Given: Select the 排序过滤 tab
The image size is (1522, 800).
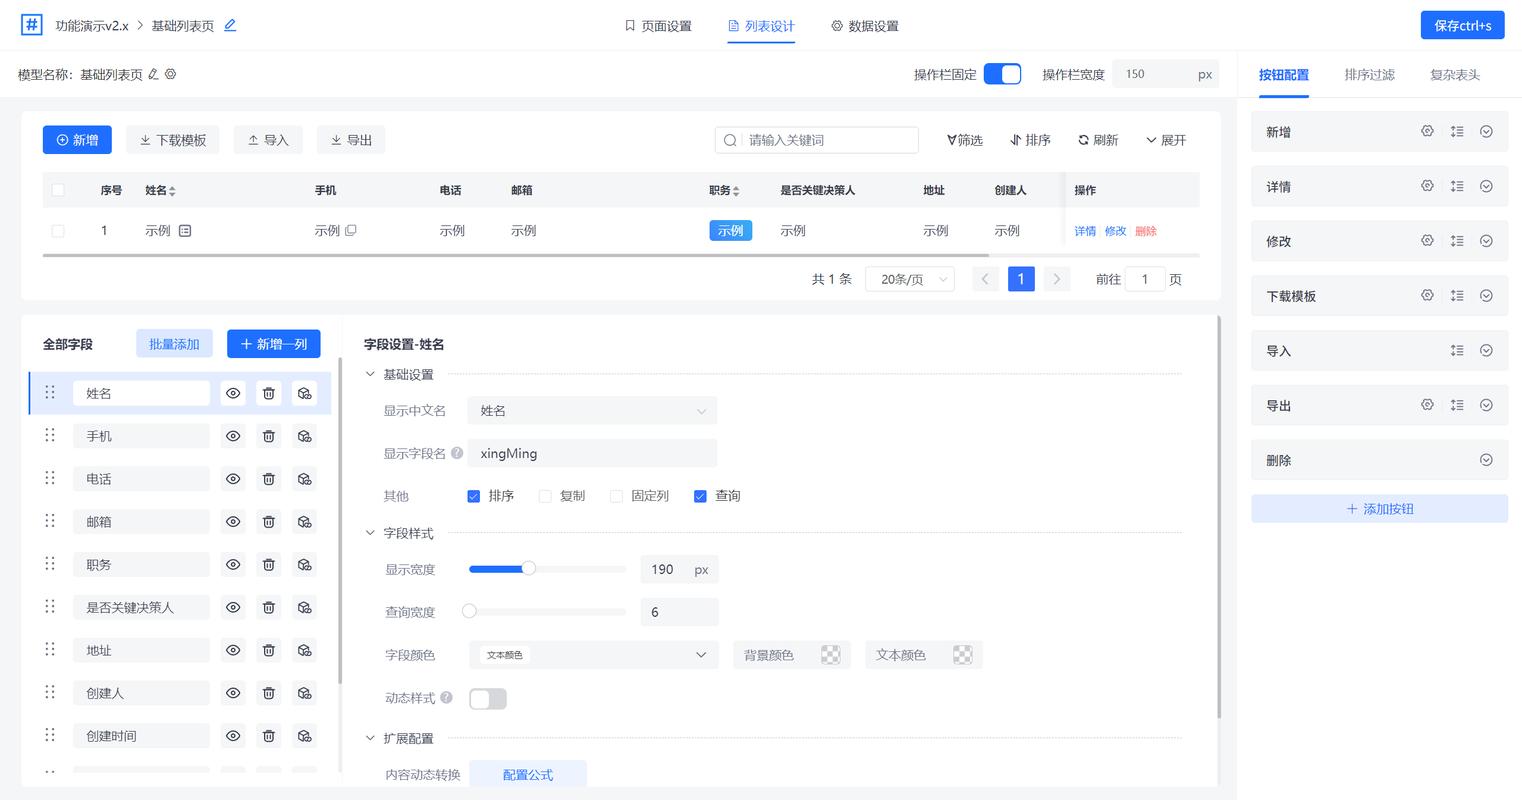Looking at the screenshot, I should pyautogui.click(x=1369, y=75).
